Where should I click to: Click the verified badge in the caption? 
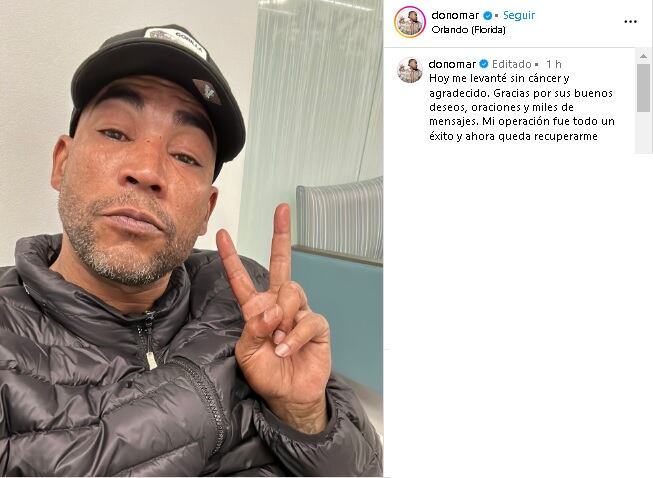click(x=484, y=64)
